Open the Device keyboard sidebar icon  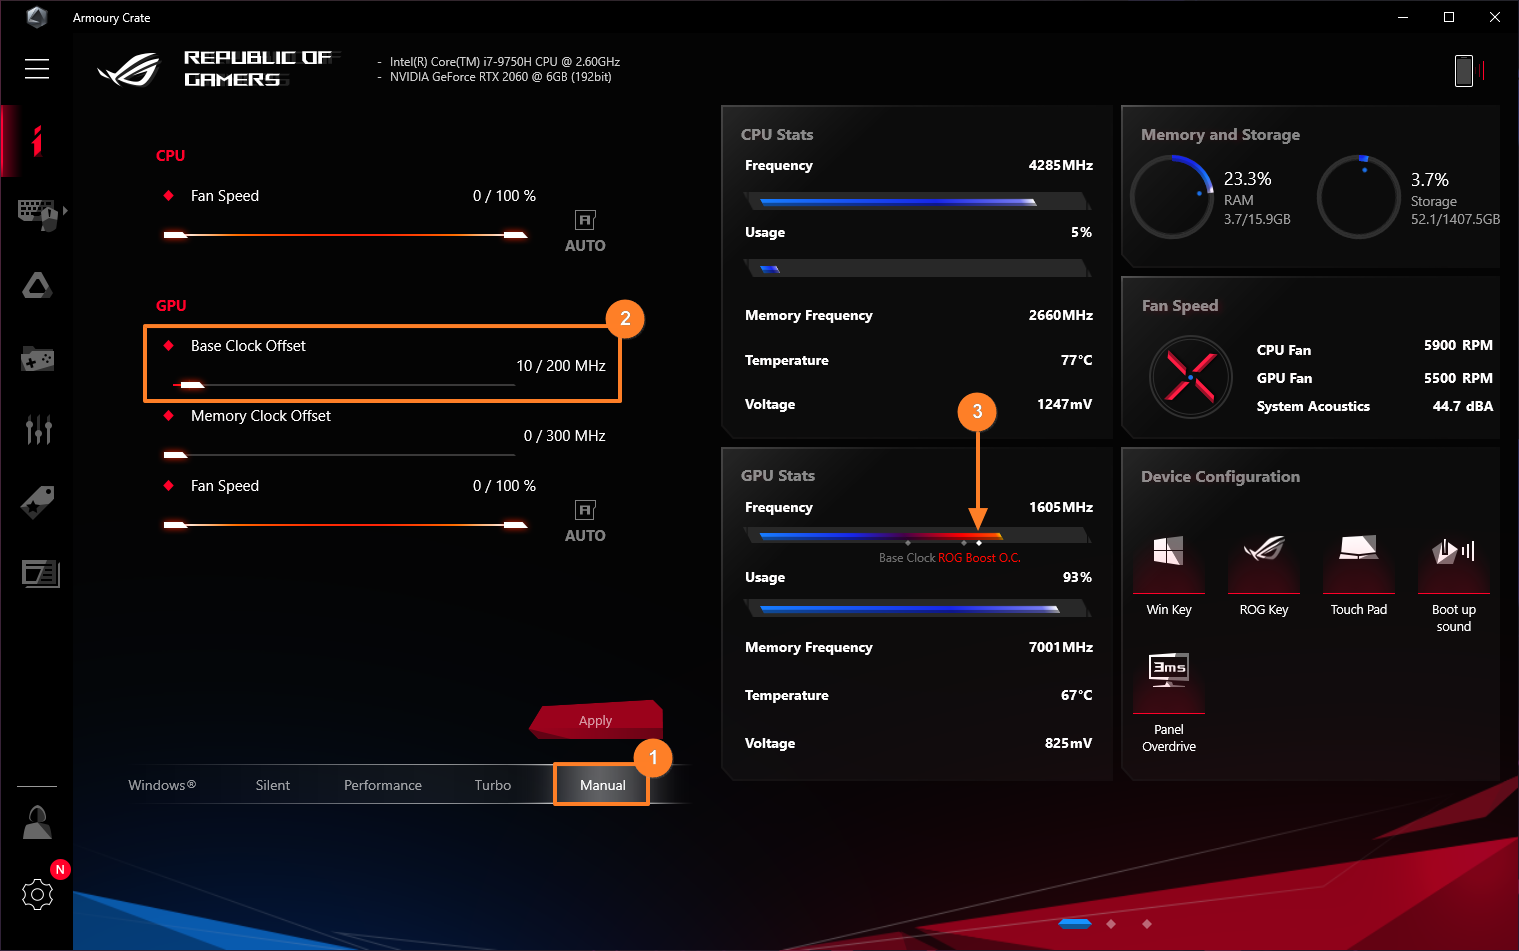point(38,213)
